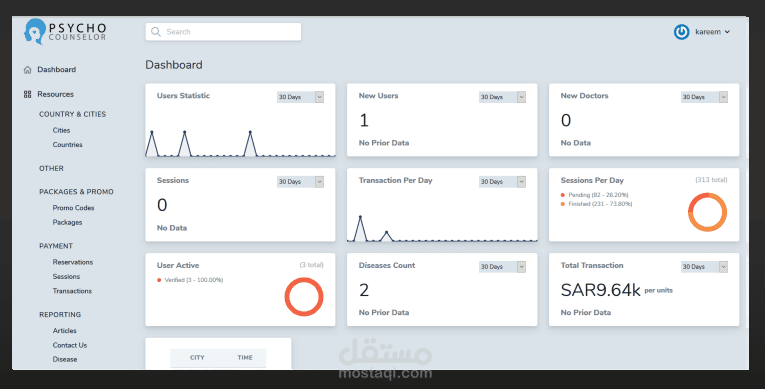Click the Dashboard home icon
This screenshot has width=772, height=389.
coord(28,70)
